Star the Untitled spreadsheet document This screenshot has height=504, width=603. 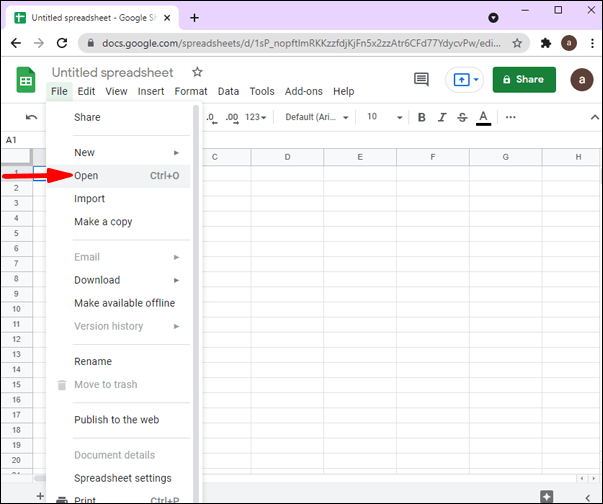click(197, 72)
